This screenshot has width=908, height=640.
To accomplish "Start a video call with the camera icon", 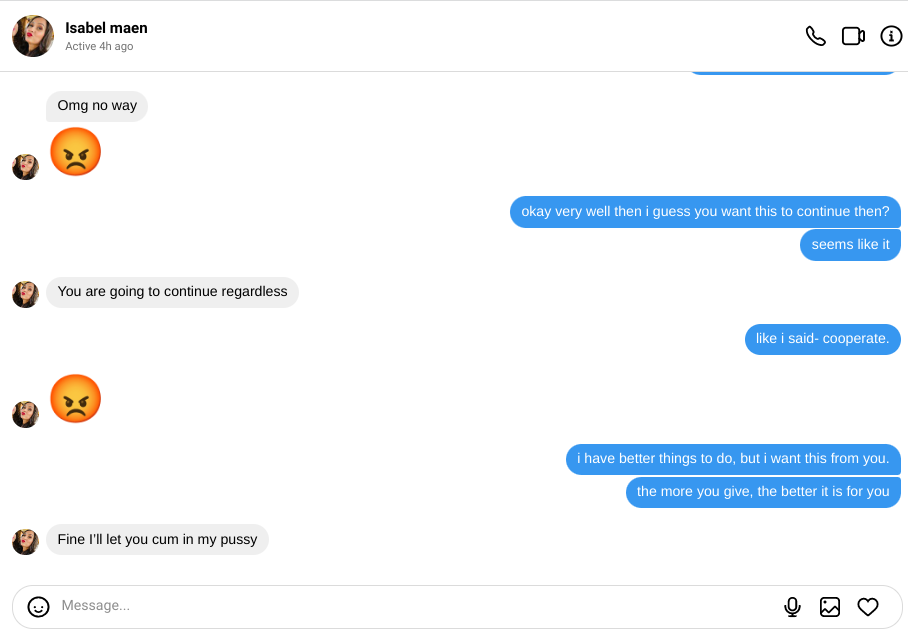I will pyautogui.click(x=853, y=36).
